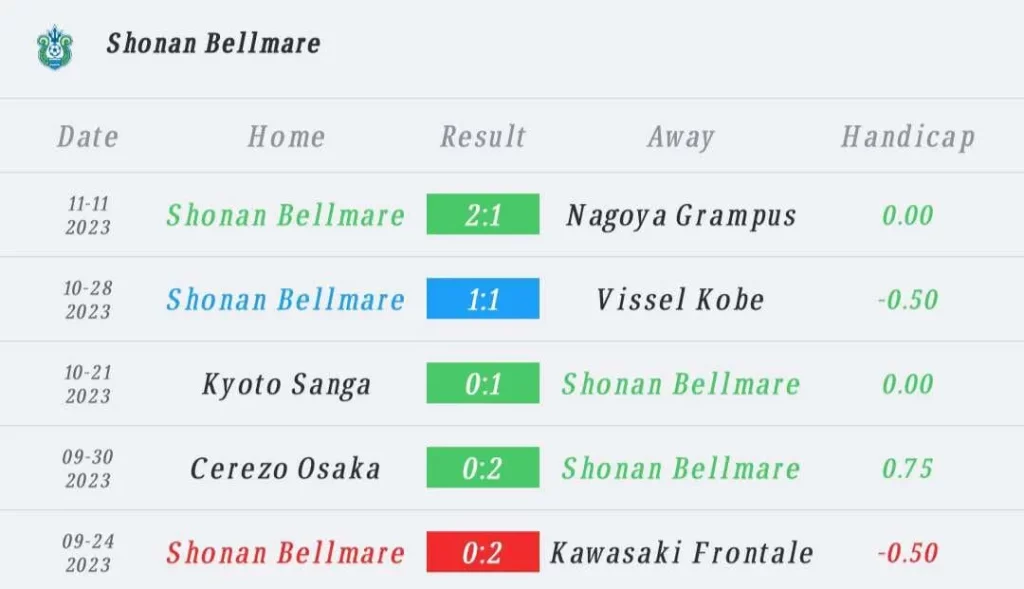The width and height of the screenshot is (1024, 589).
Task: Open the red 0:2 result badge
Action: pyautogui.click(x=483, y=552)
